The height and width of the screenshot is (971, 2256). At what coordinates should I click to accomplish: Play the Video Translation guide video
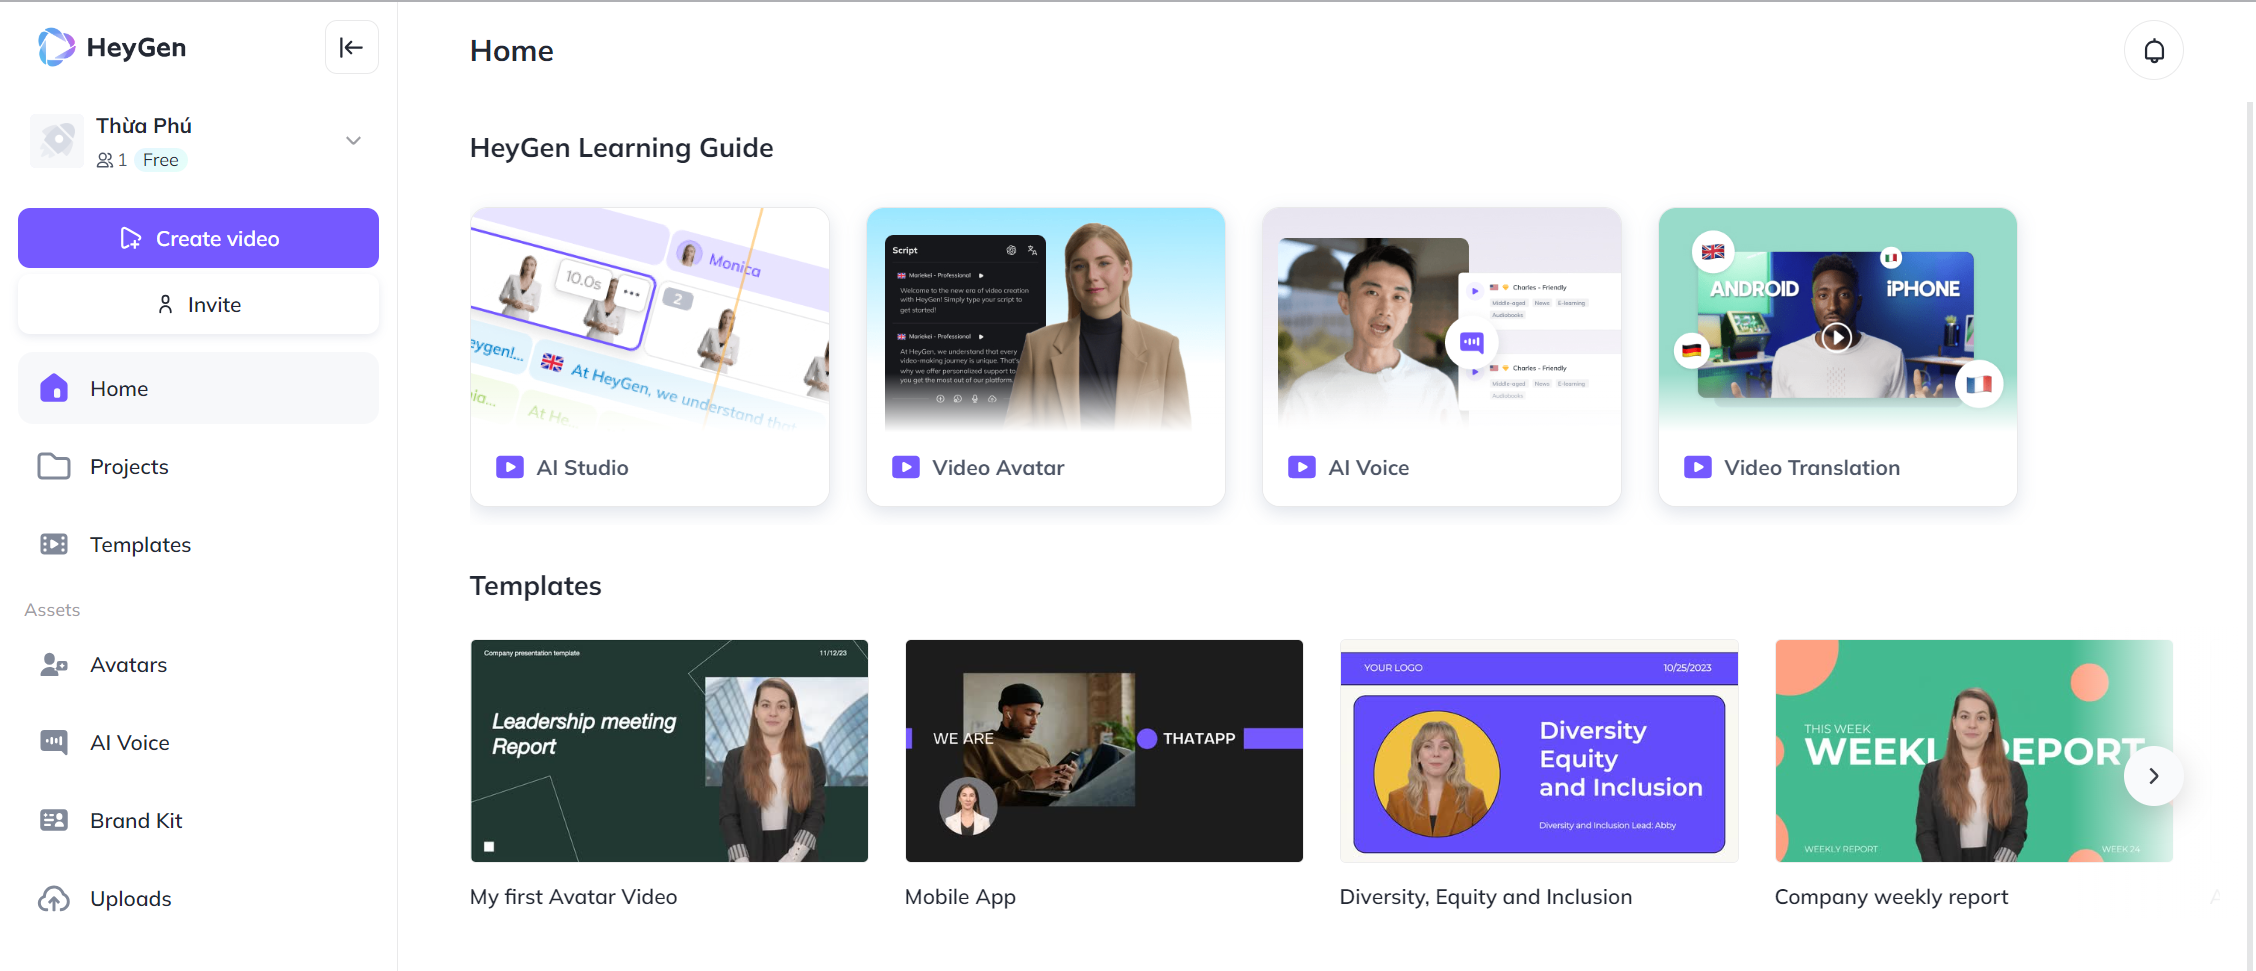(x=1836, y=337)
